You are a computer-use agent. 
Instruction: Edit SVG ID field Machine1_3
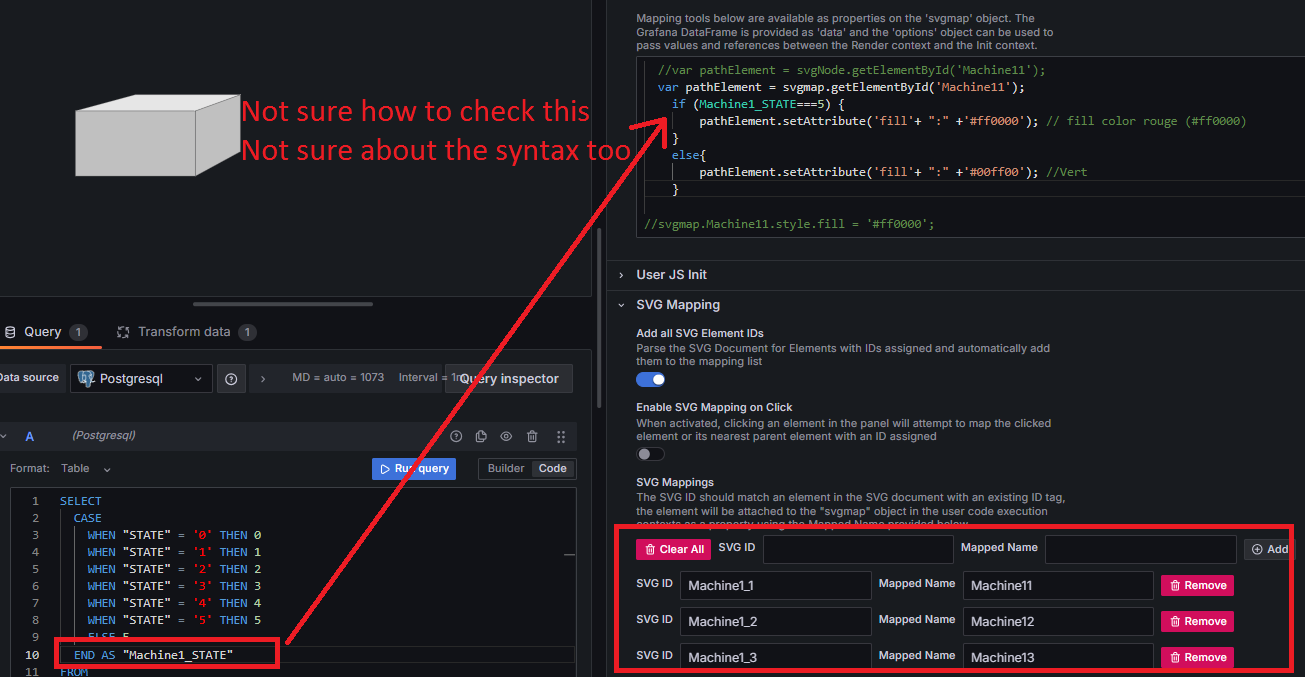point(776,657)
